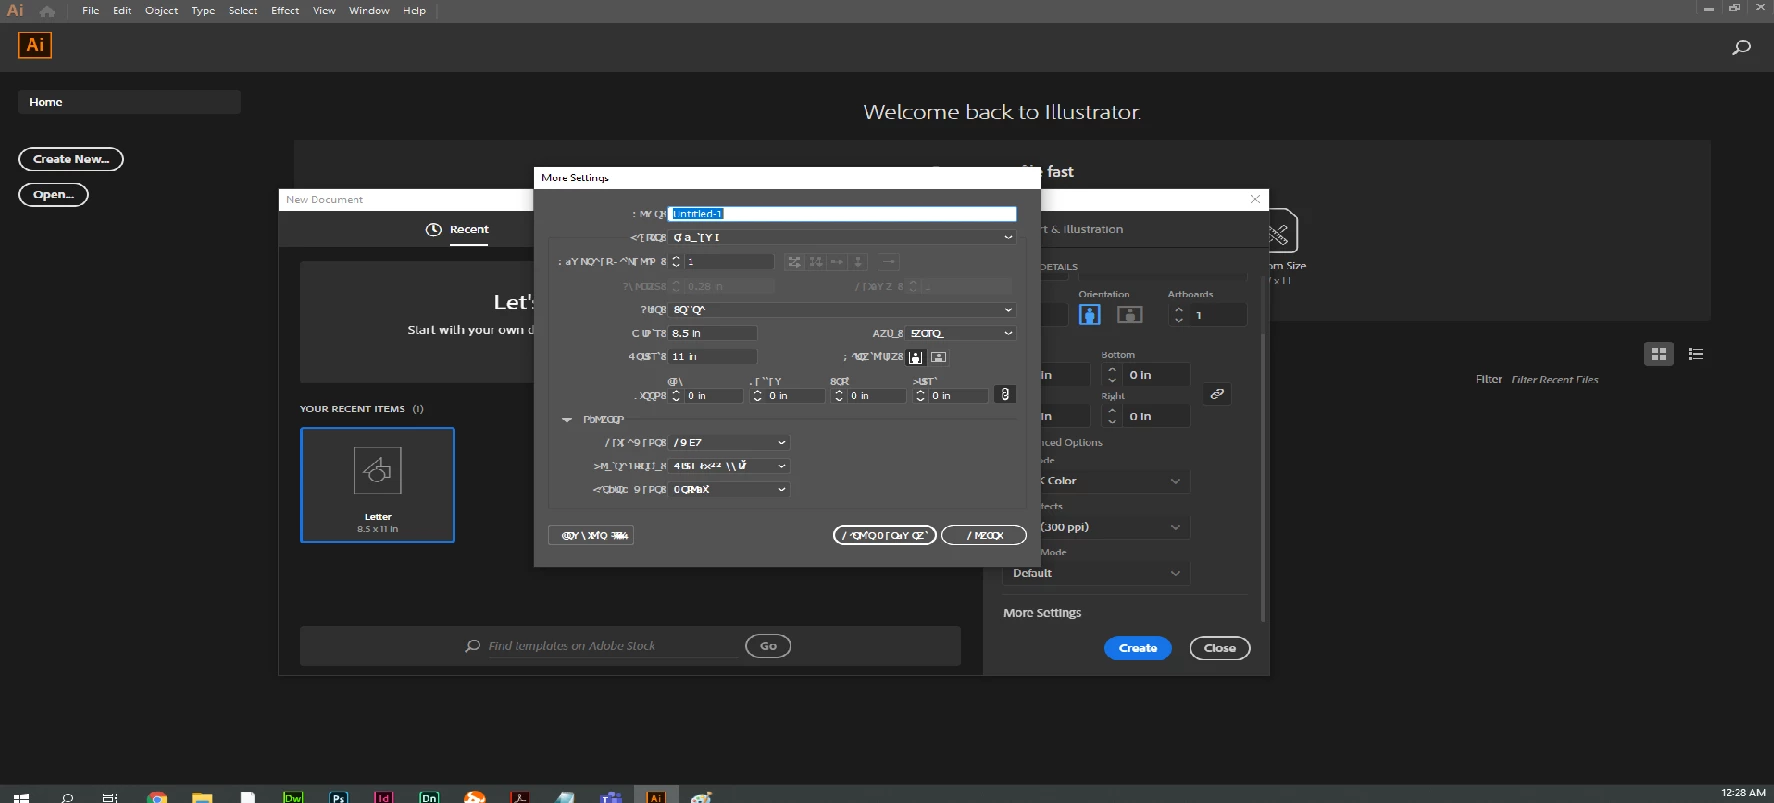The width and height of the screenshot is (1774, 803).
Task: Click the layout direction arrow icon
Action: click(x=889, y=262)
